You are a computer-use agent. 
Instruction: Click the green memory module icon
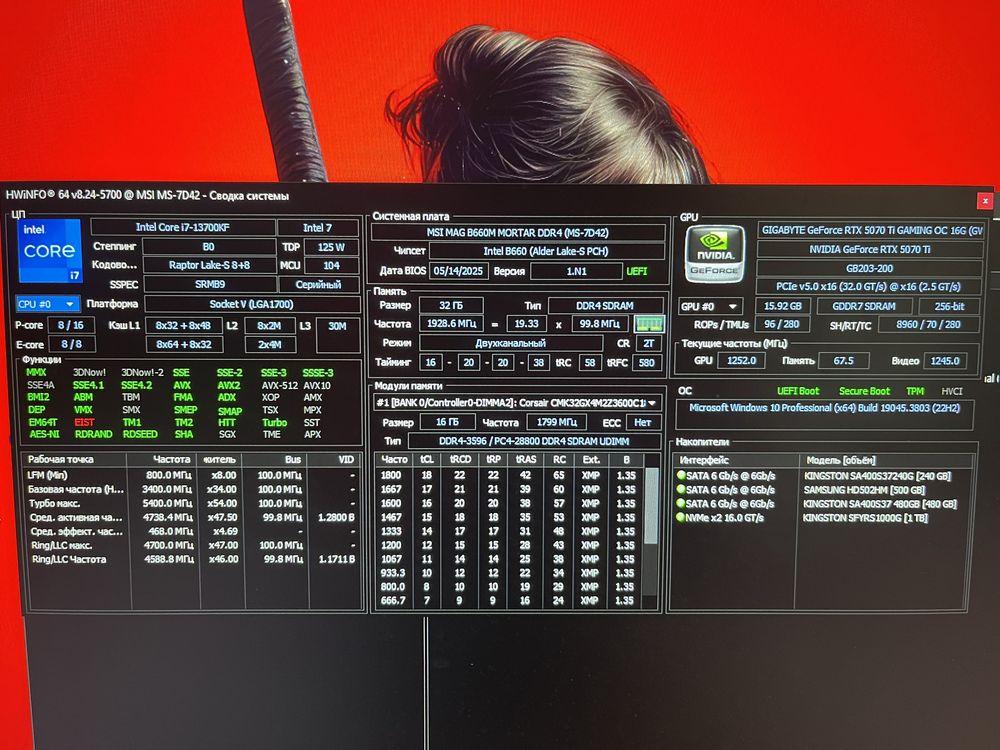pyautogui.click(x=649, y=324)
